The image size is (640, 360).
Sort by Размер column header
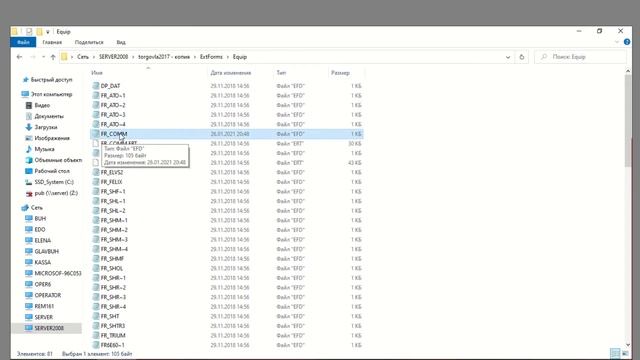point(340,73)
